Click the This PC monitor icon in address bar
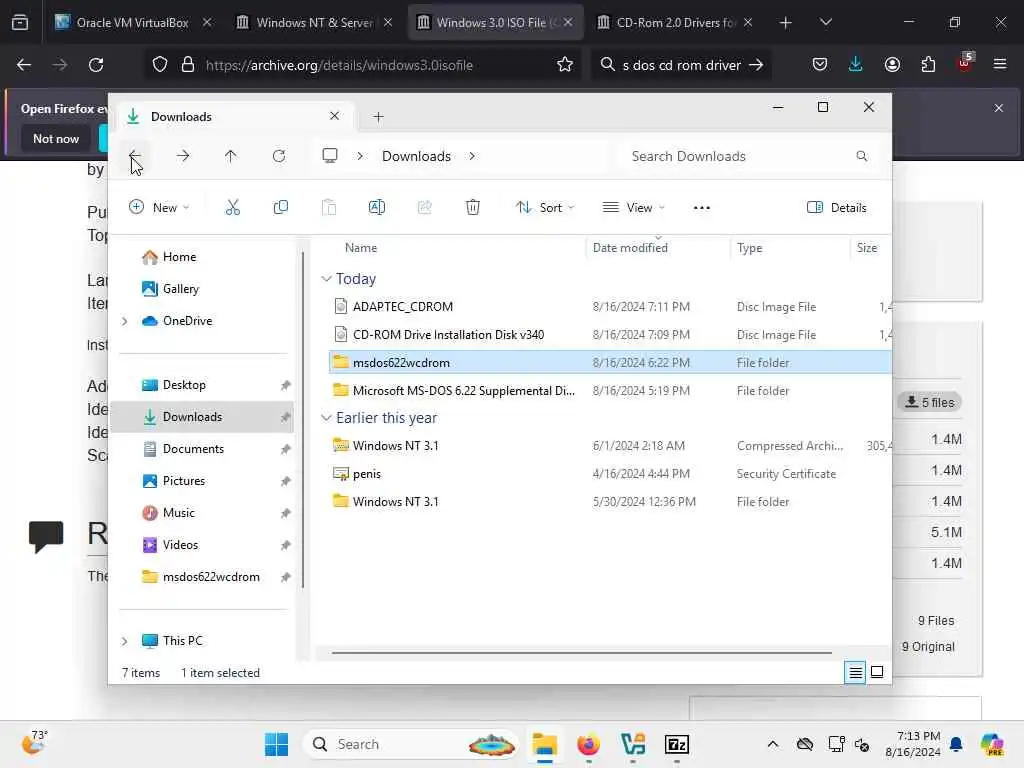 click(330, 155)
